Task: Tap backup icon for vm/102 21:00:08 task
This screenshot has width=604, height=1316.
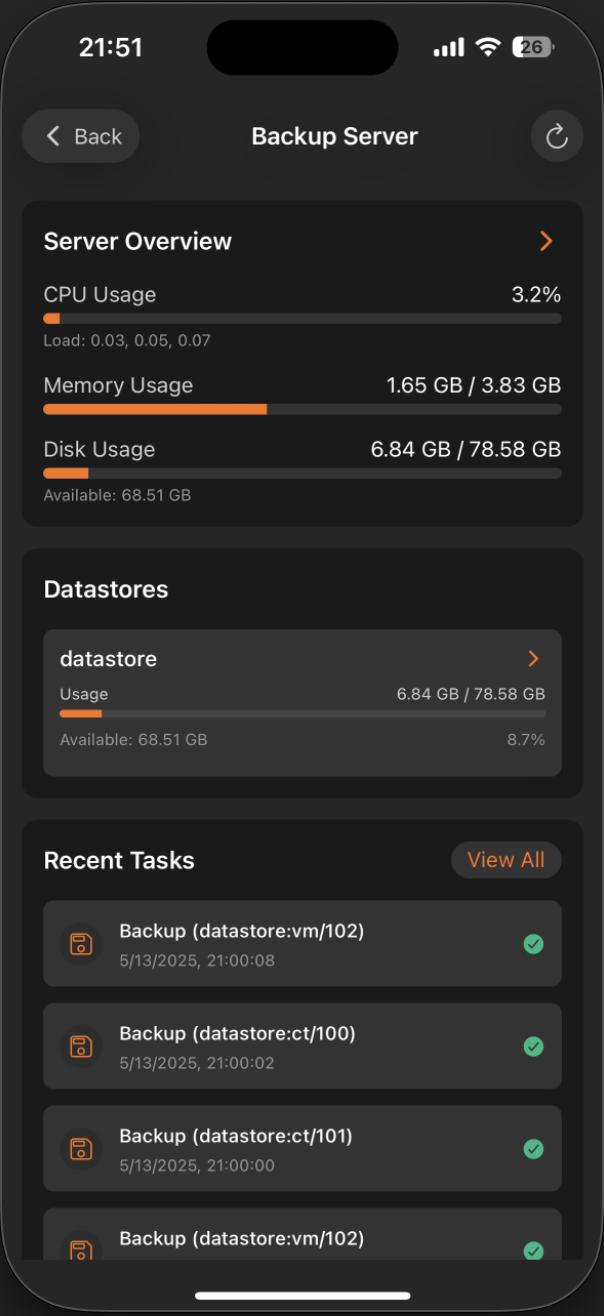Action: (x=81, y=944)
